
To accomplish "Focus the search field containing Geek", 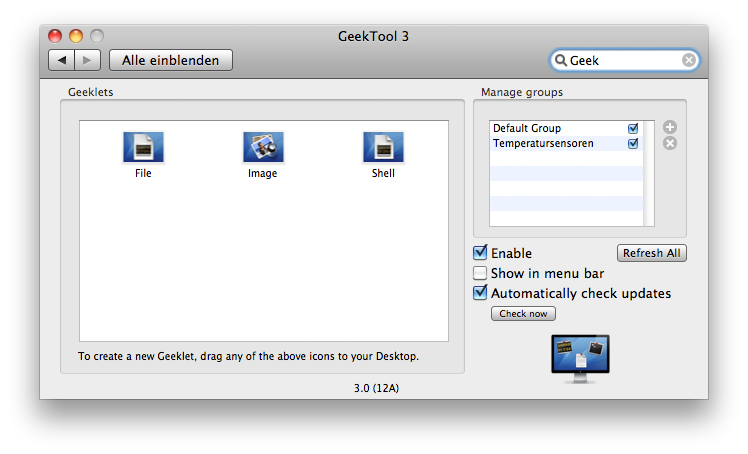I will pyautogui.click(x=624, y=60).
